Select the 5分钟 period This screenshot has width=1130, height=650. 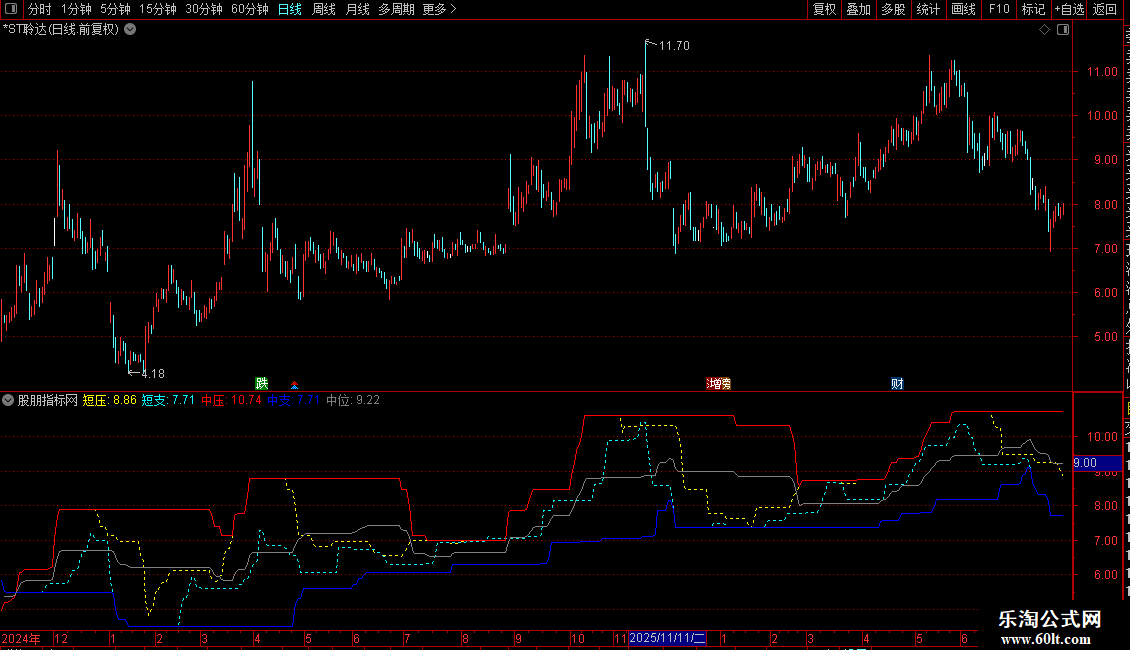click(x=115, y=9)
